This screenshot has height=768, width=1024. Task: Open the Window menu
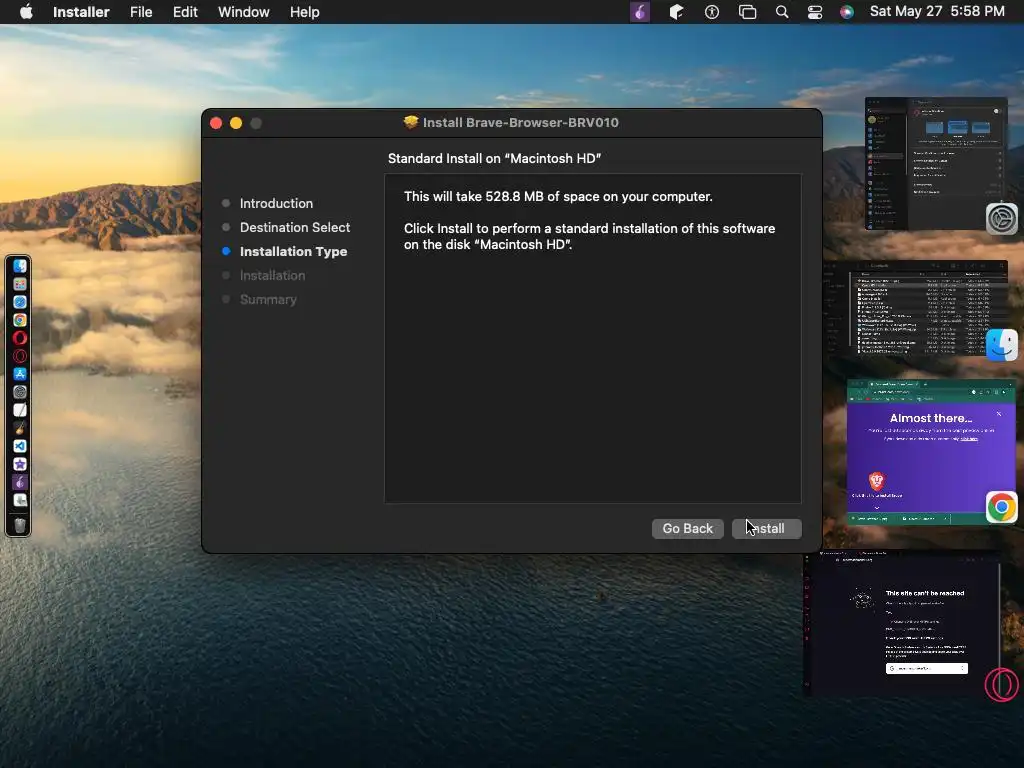tap(244, 12)
